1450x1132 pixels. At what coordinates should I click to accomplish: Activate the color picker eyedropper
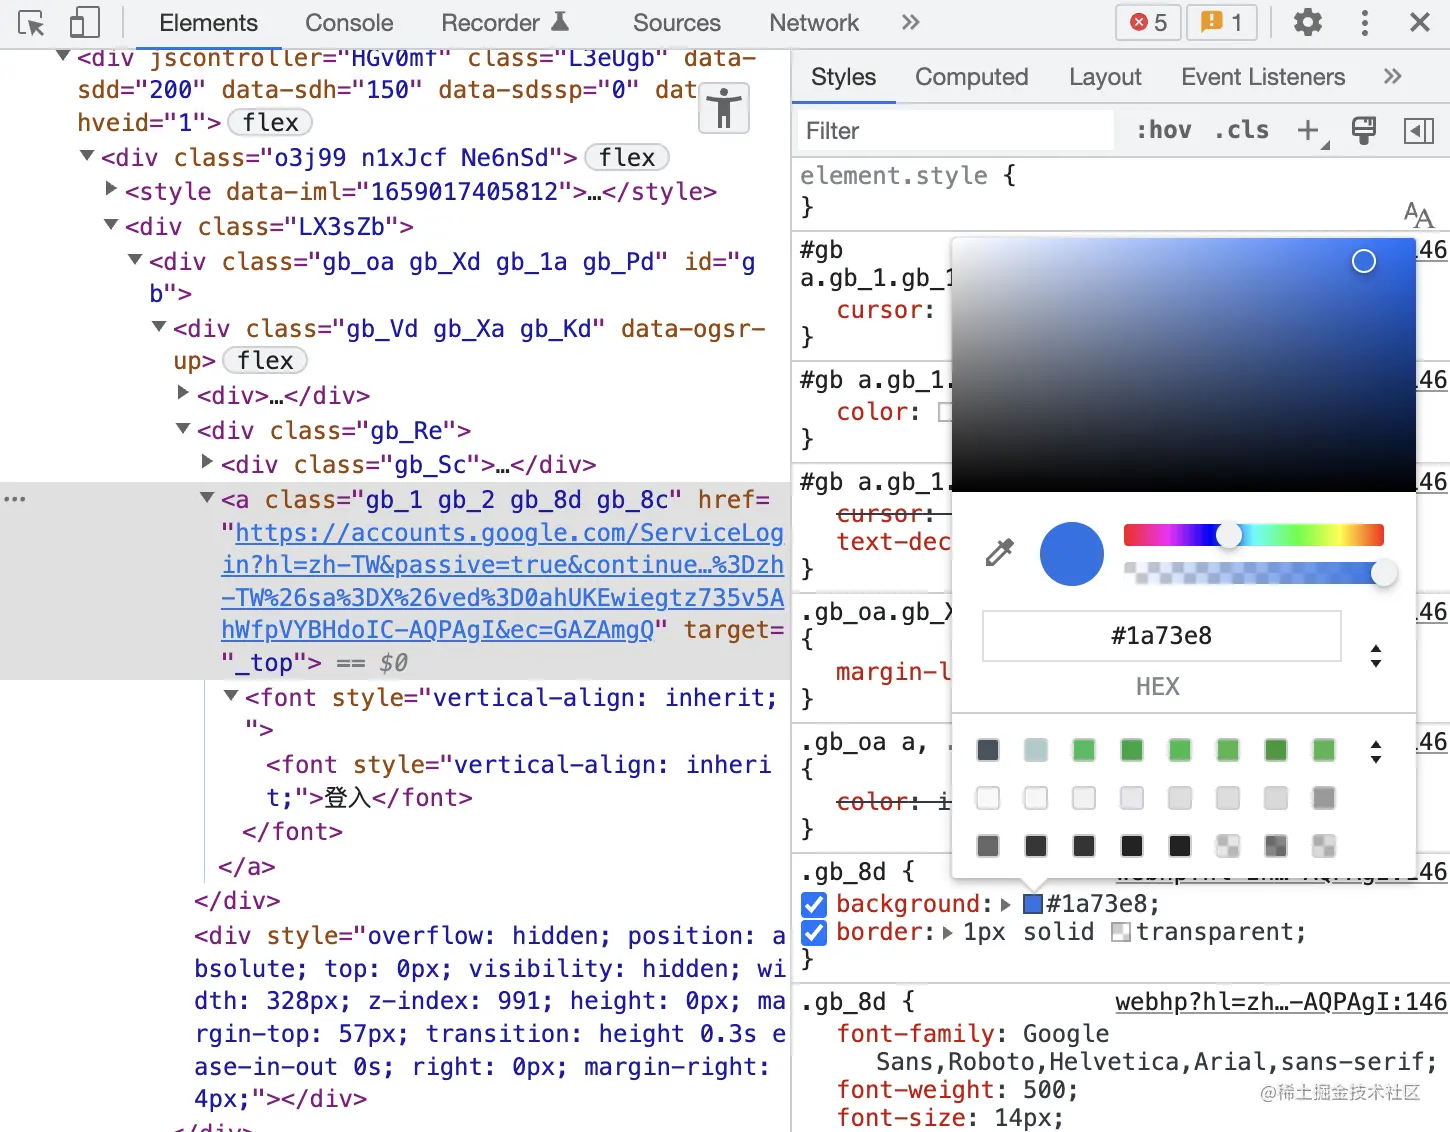[x=999, y=552]
